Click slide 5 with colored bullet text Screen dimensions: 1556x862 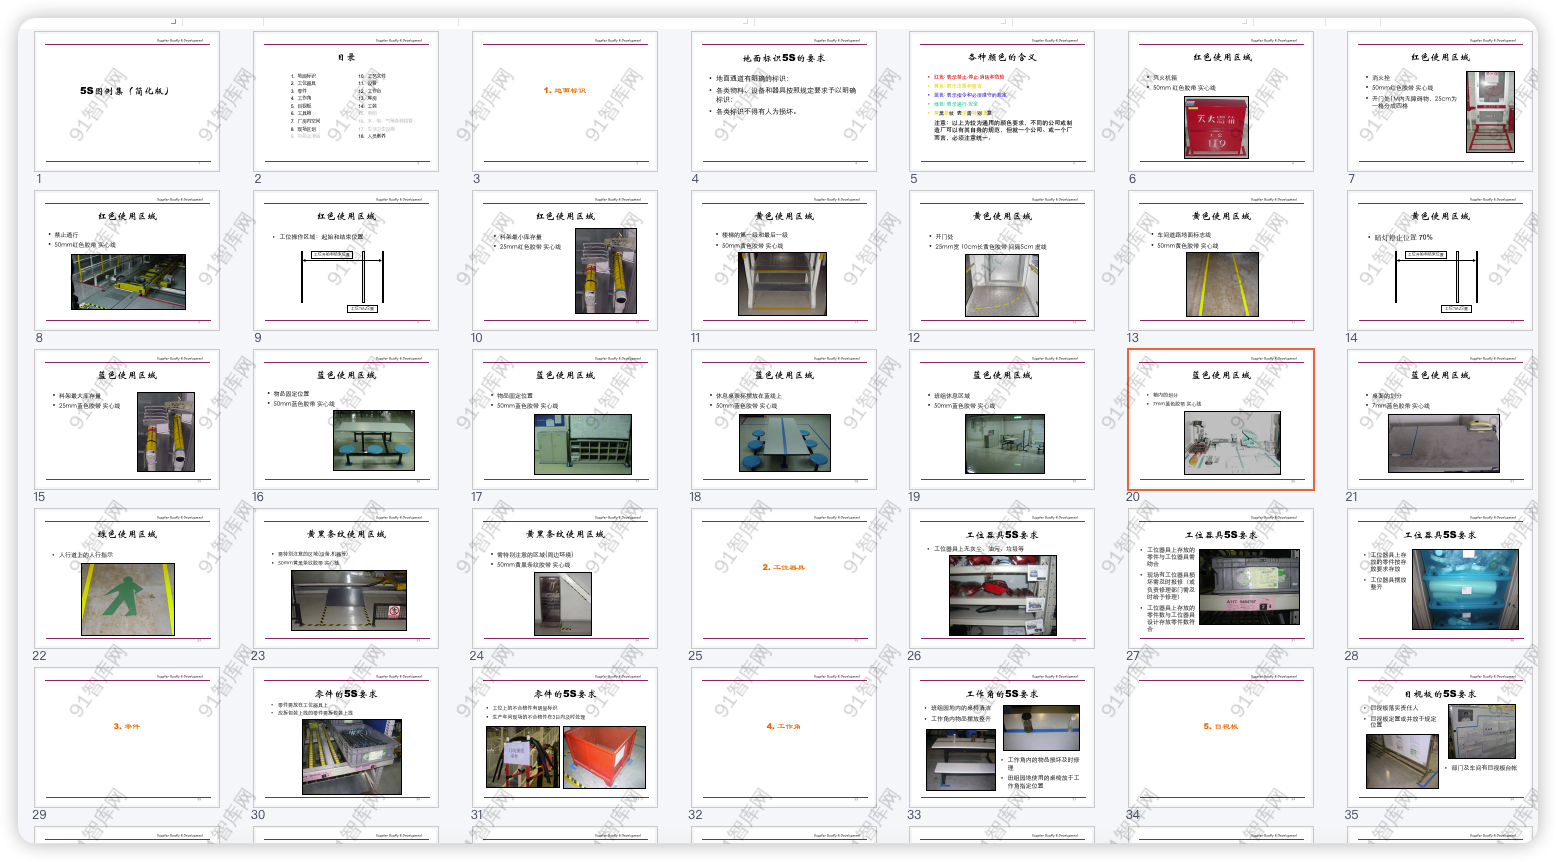point(1002,101)
